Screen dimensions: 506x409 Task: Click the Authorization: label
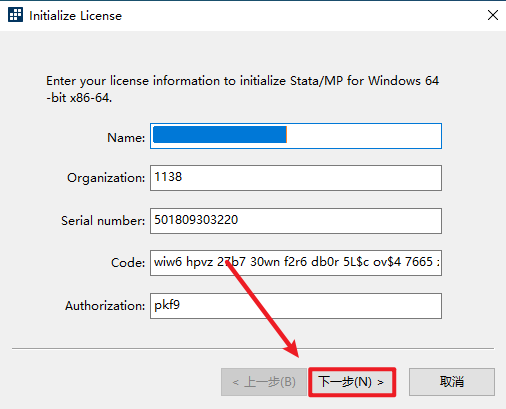point(105,306)
